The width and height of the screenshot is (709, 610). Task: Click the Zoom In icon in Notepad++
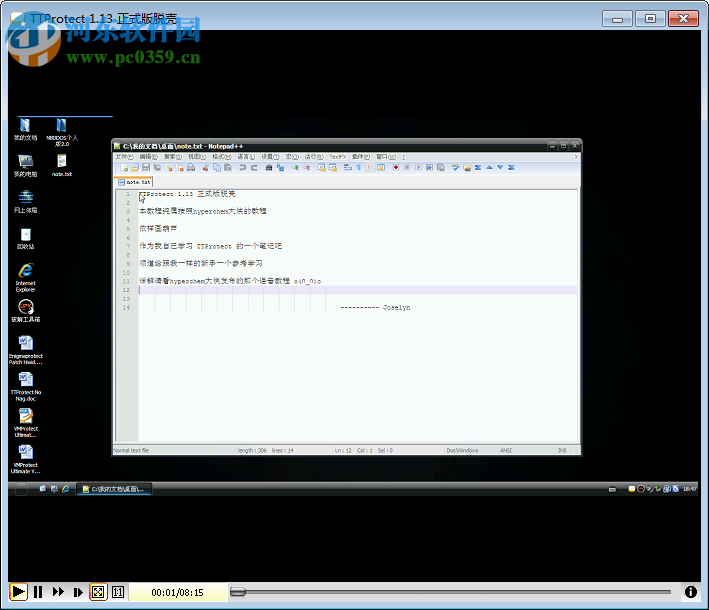click(295, 168)
